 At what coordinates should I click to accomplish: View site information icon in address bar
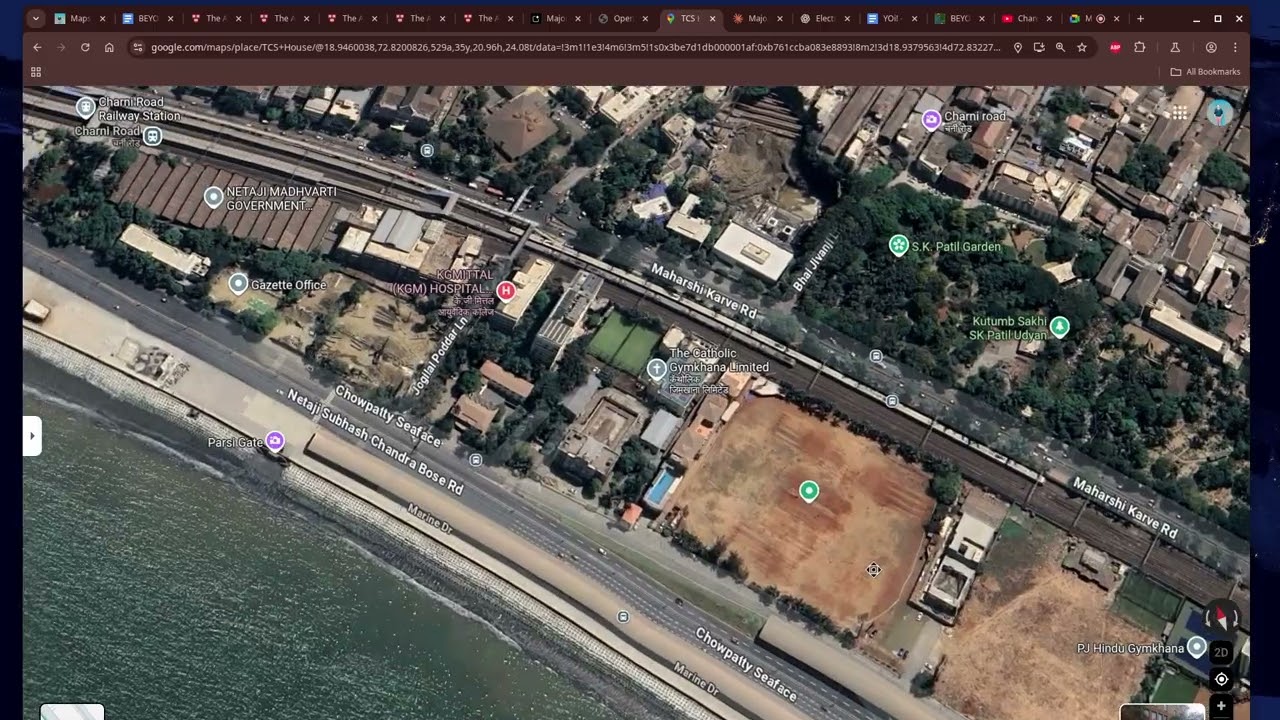click(x=138, y=47)
